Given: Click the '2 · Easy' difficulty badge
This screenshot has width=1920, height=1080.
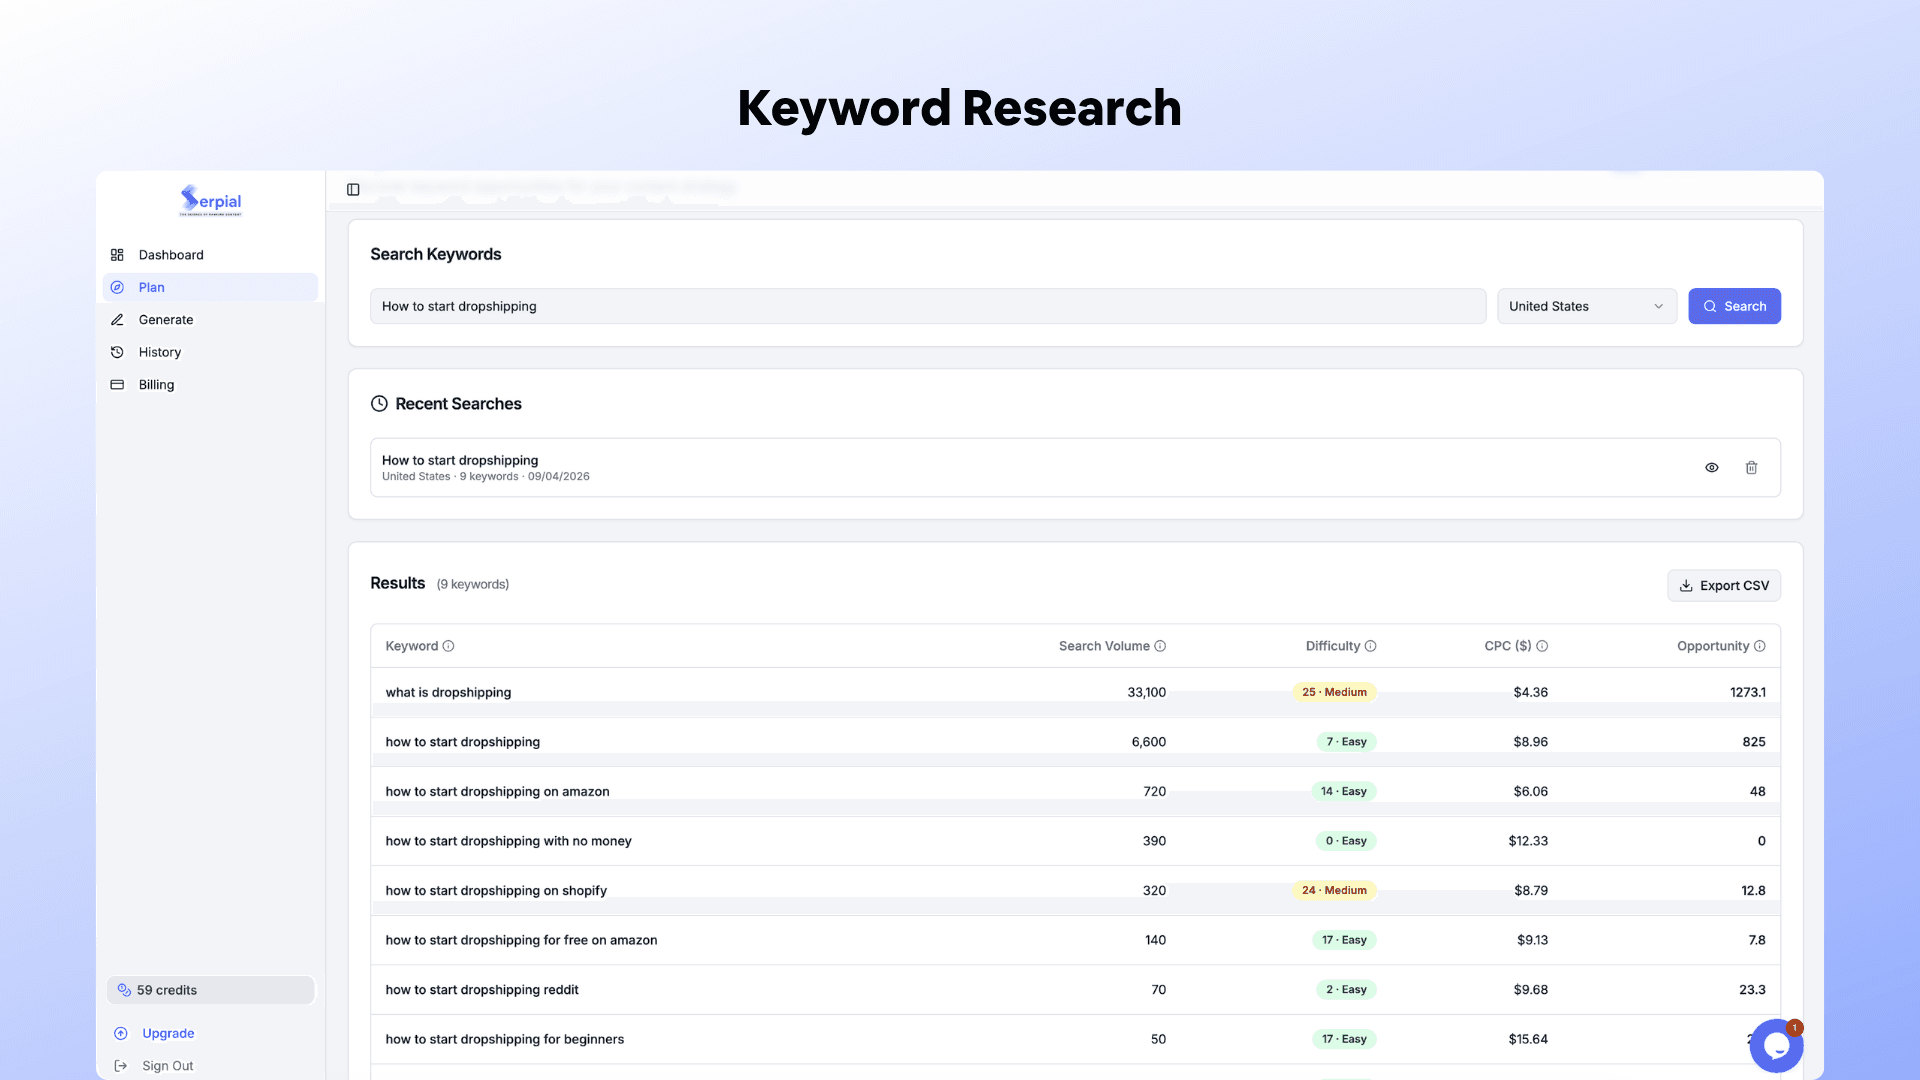Looking at the screenshot, I should pyautogui.click(x=1346, y=990).
